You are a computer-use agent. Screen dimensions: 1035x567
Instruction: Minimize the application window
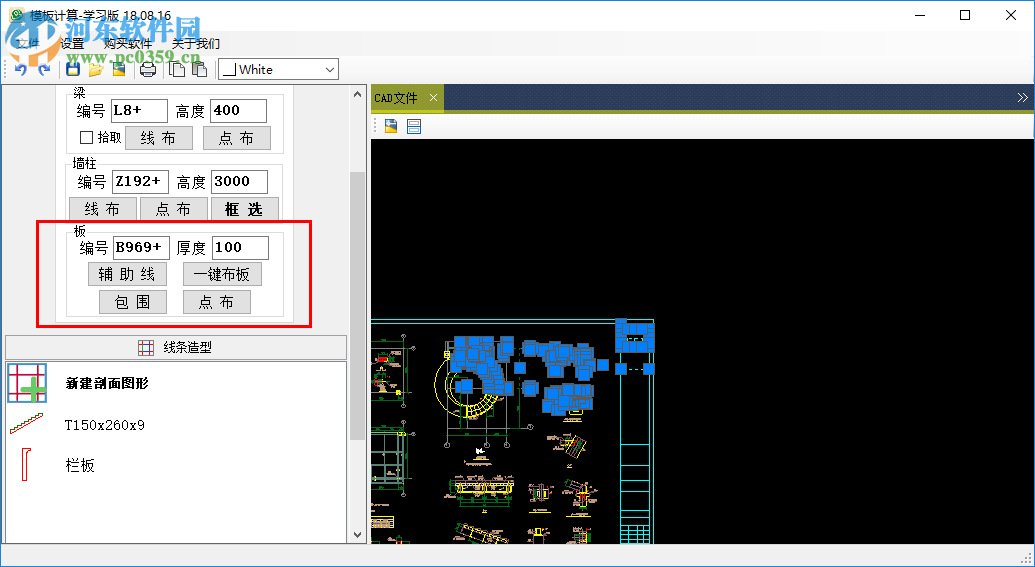(919, 15)
